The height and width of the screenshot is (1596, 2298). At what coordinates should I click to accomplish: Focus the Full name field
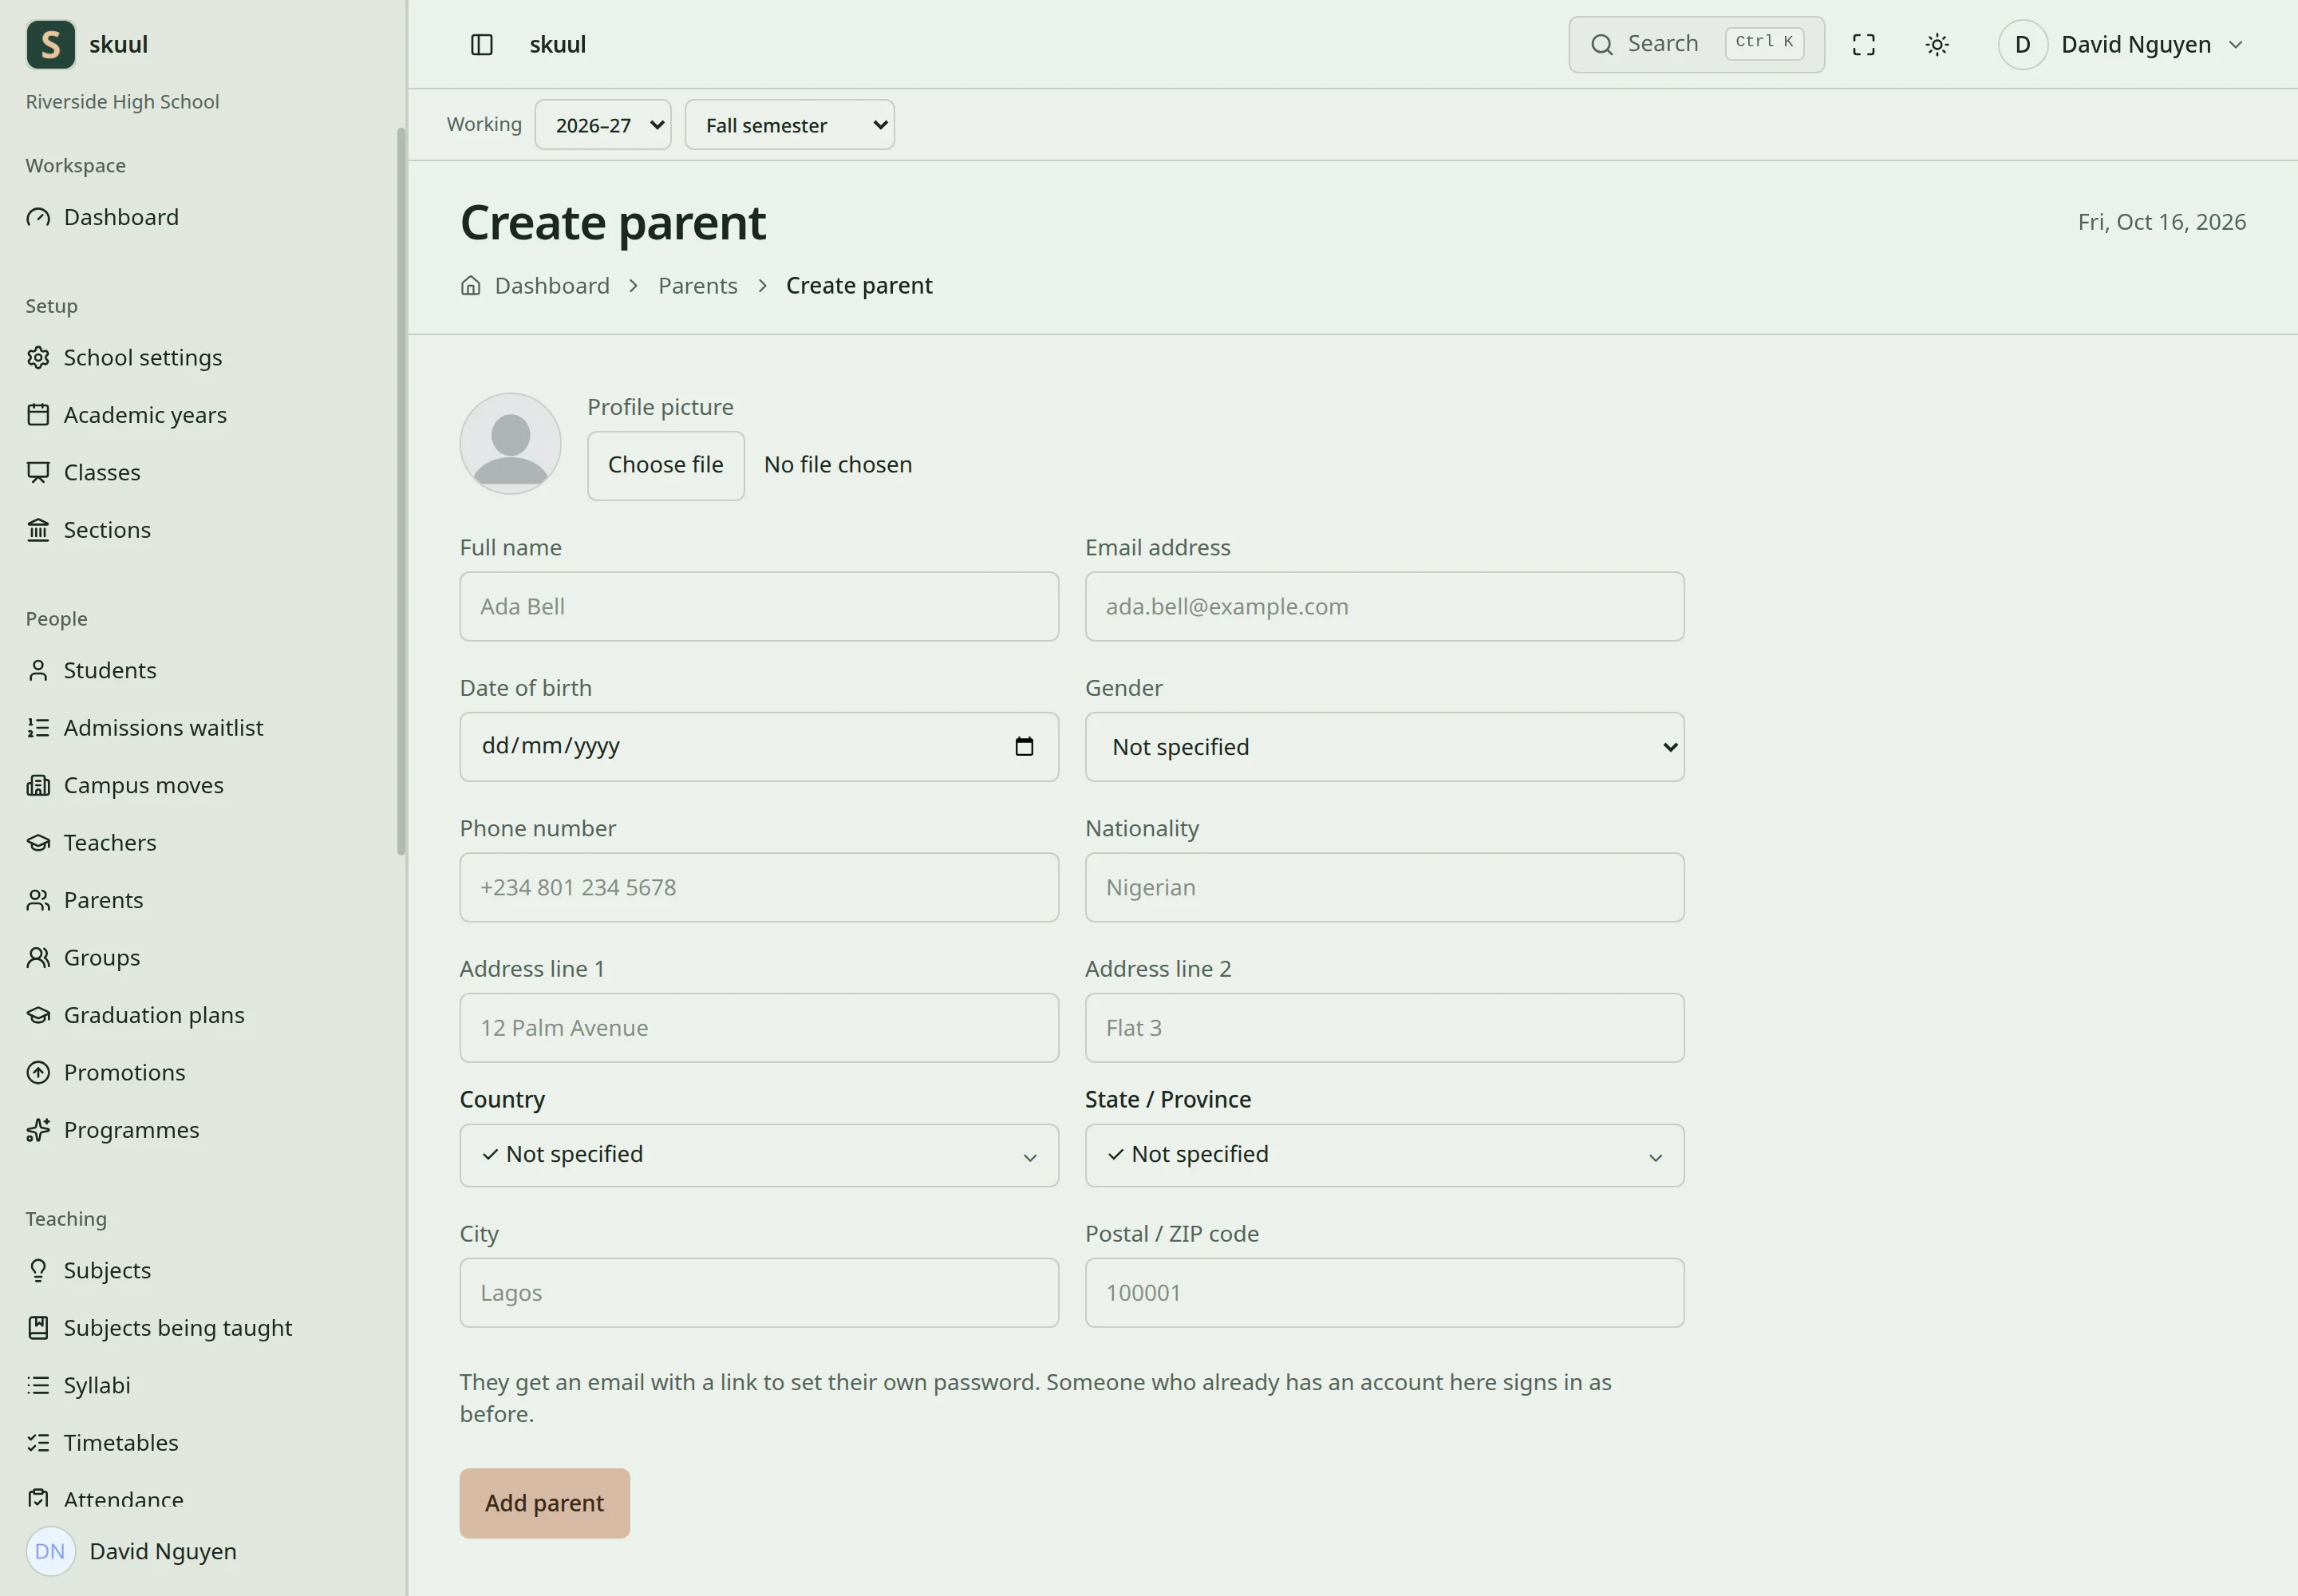pos(759,607)
